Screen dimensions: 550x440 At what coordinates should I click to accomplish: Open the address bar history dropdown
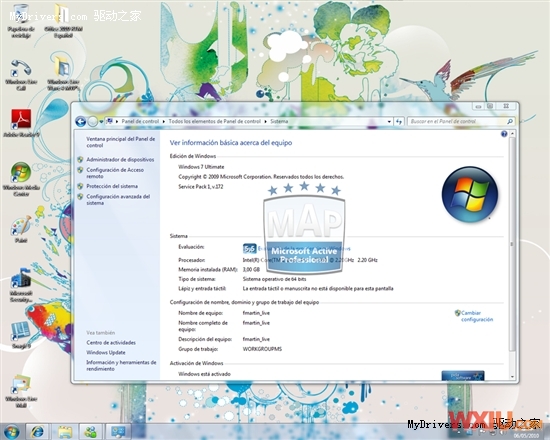click(x=389, y=121)
